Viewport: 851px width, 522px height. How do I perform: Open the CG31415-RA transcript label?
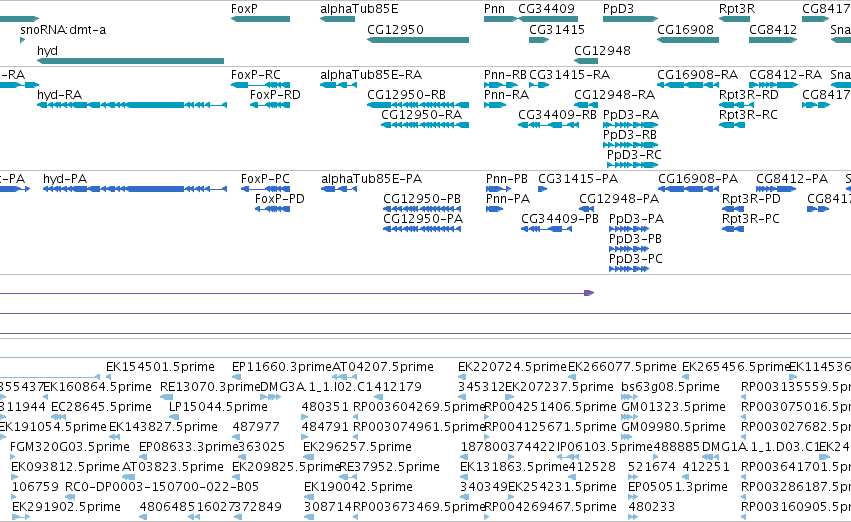[x=569, y=75]
